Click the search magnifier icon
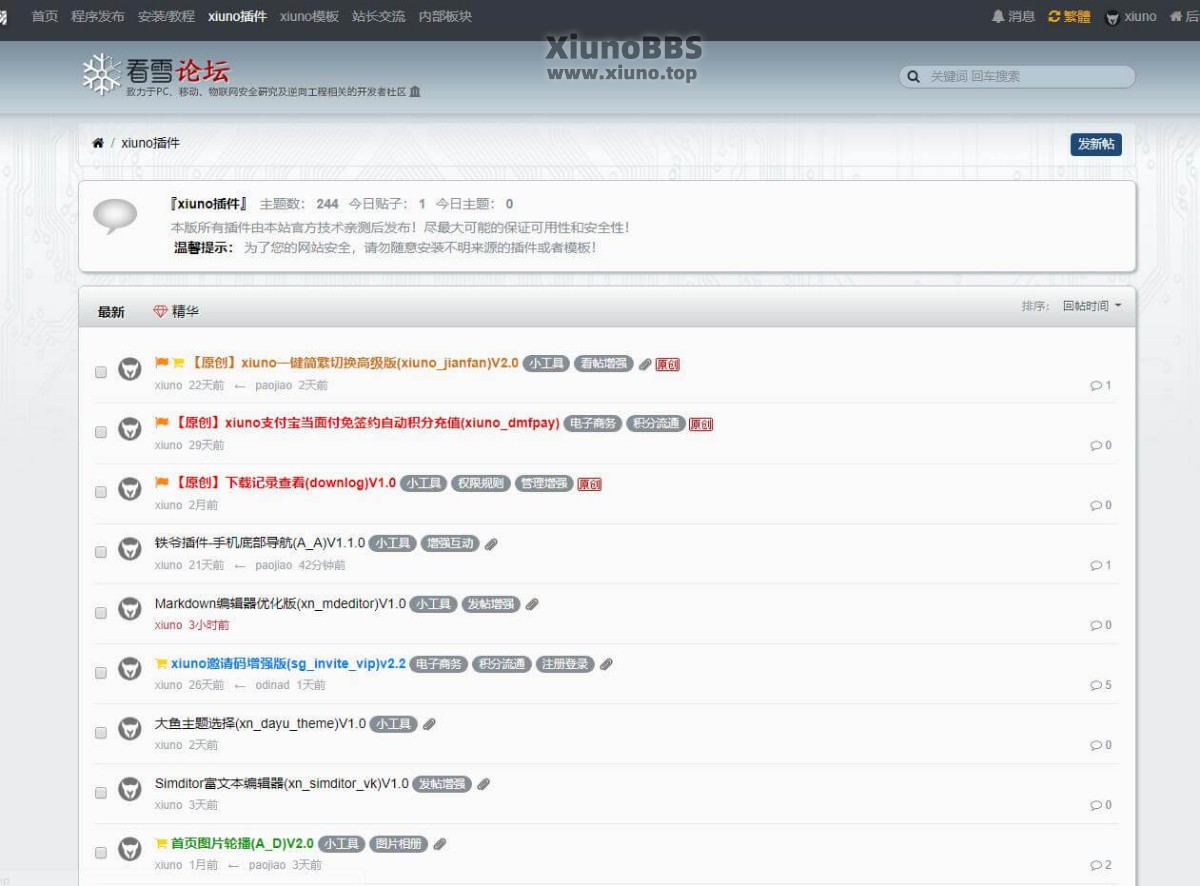This screenshot has height=886, width=1200. click(913, 77)
